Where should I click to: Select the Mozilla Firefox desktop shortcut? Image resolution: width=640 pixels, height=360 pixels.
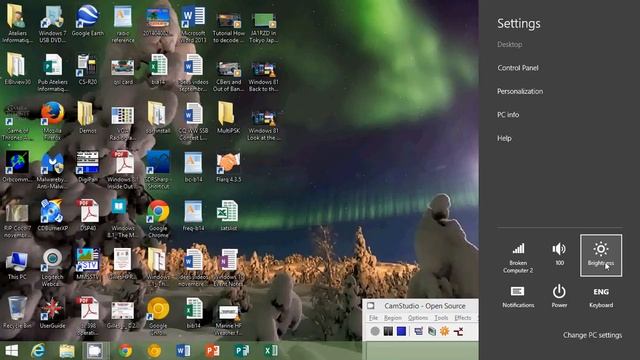click(x=52, y=121)
